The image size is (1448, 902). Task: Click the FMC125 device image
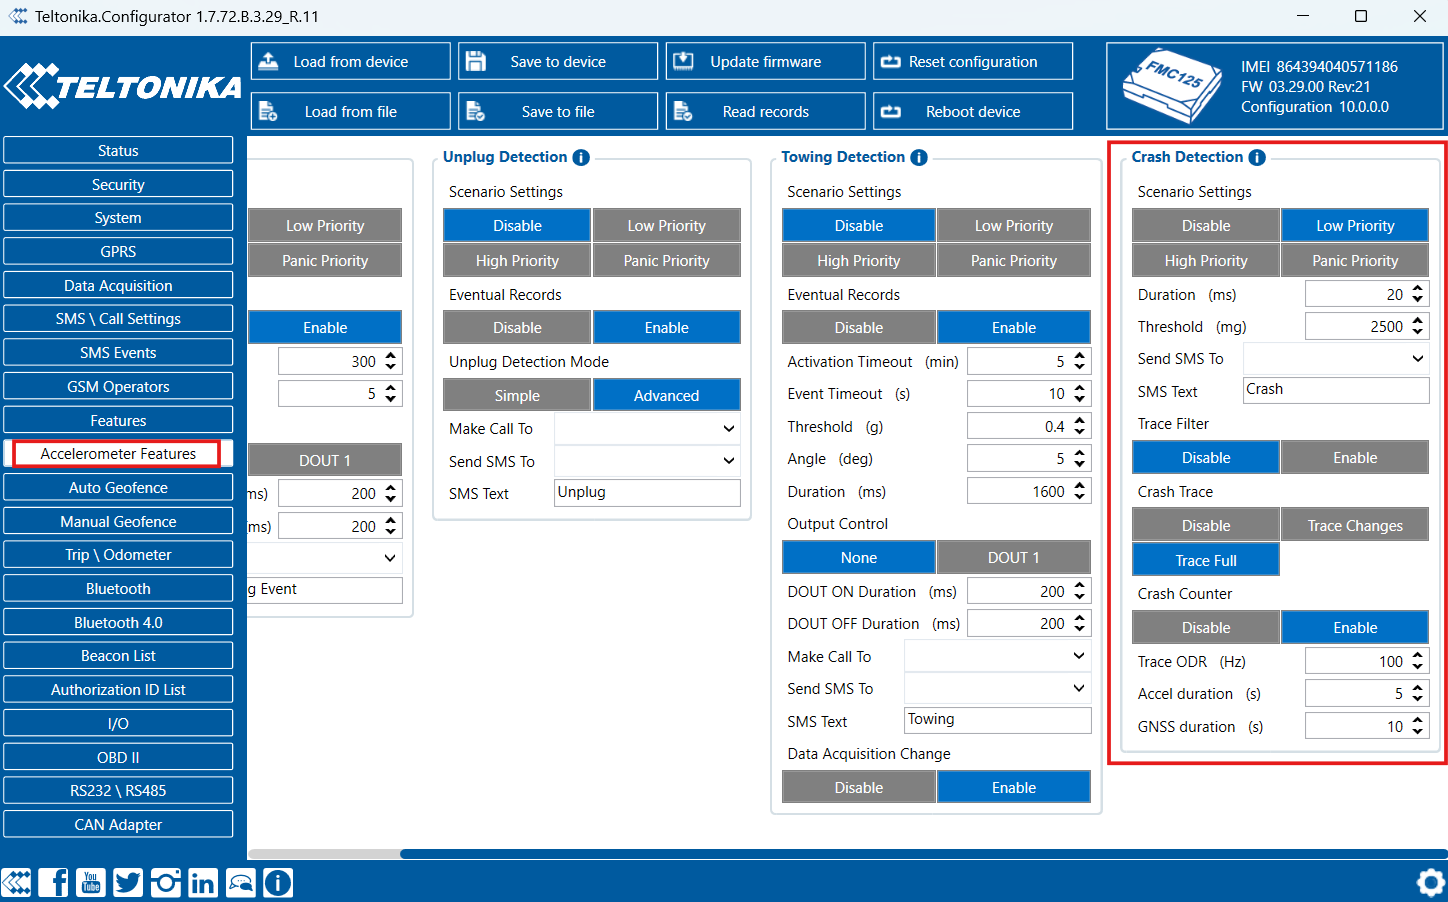1172,86
